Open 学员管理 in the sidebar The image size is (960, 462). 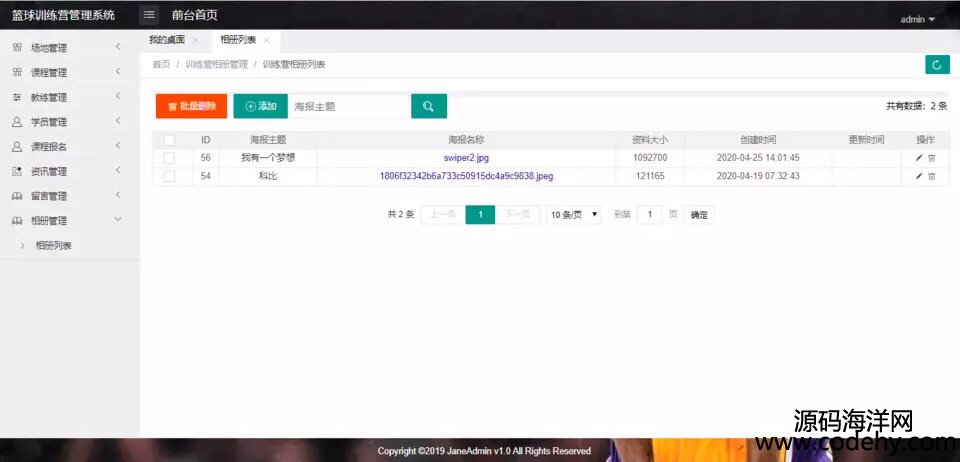click(49, 122)
